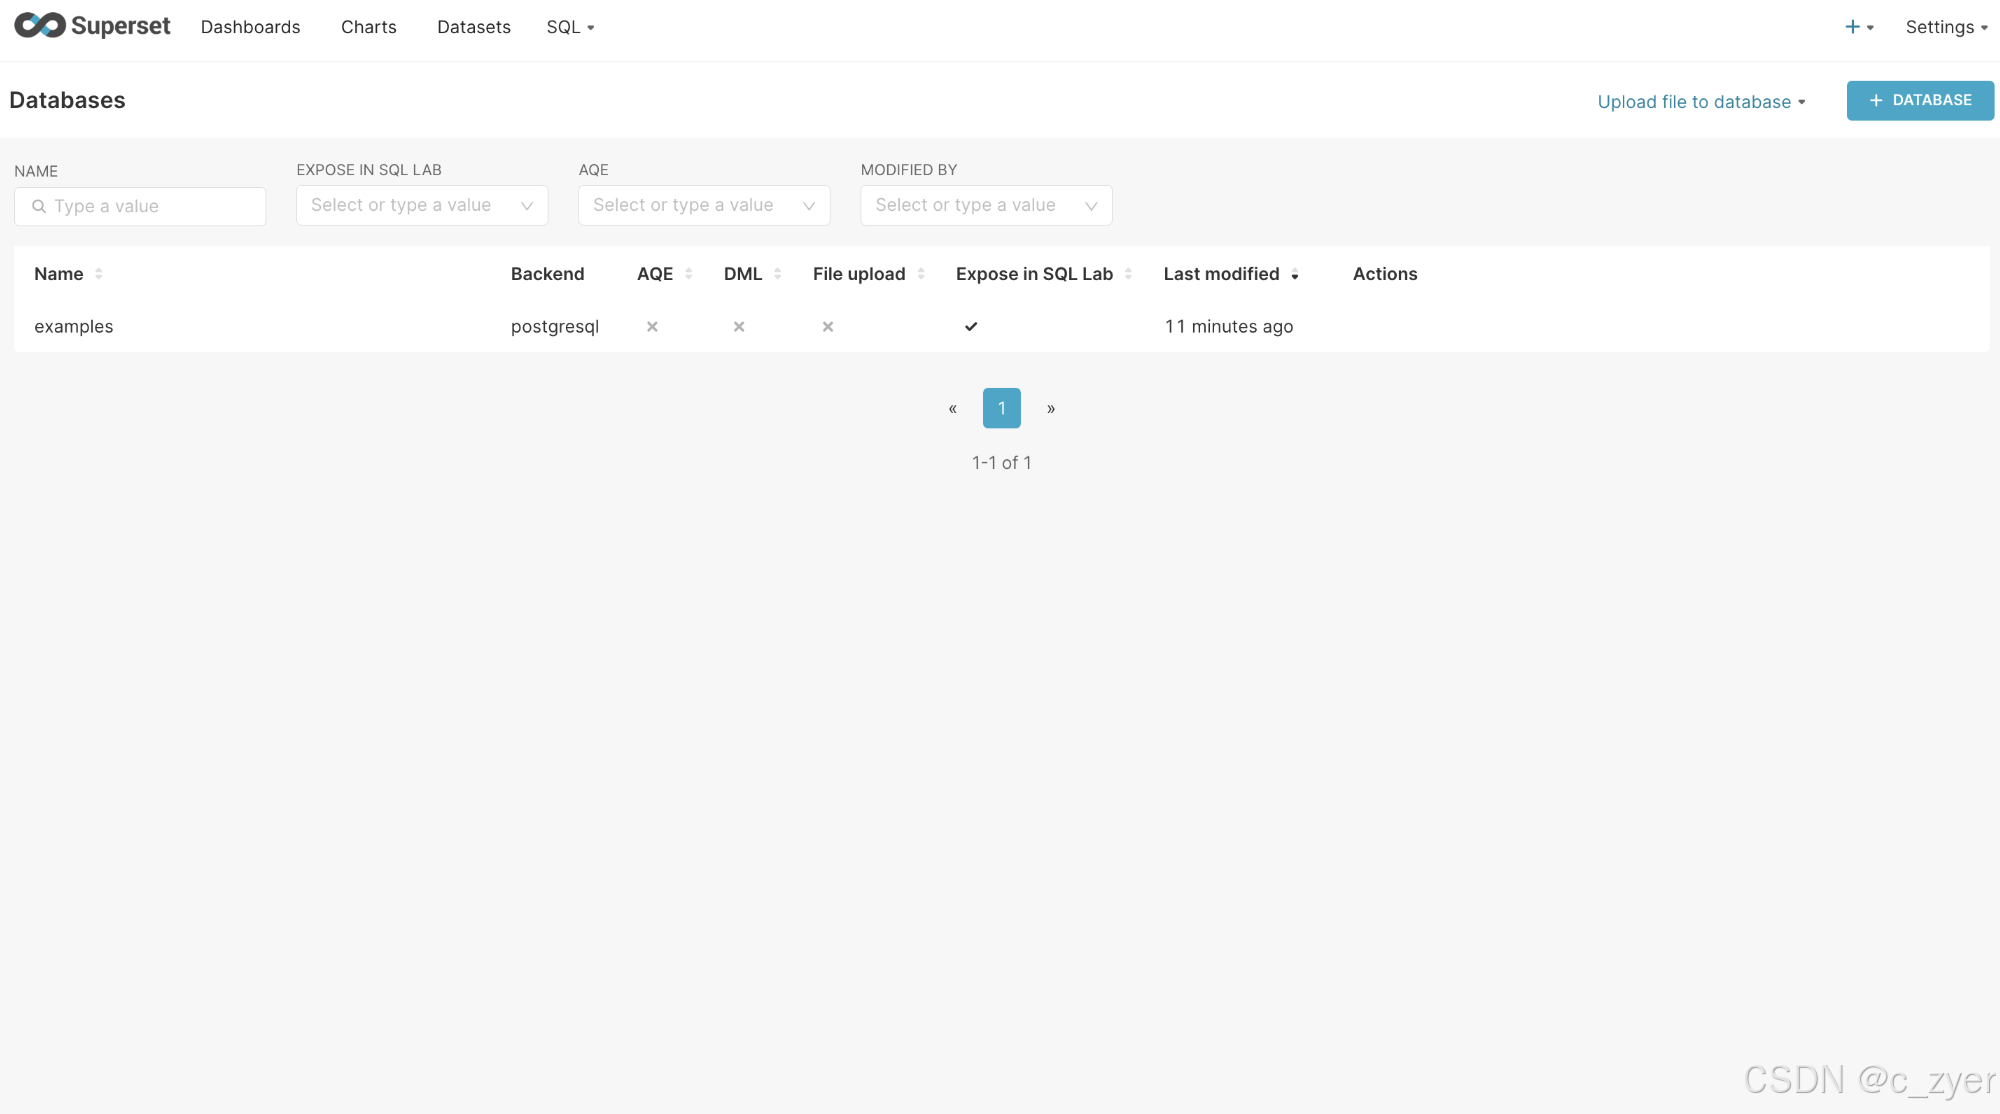Click the examples database name
This screenshot has width=2000, height=1114.
[x=73, y=326]
